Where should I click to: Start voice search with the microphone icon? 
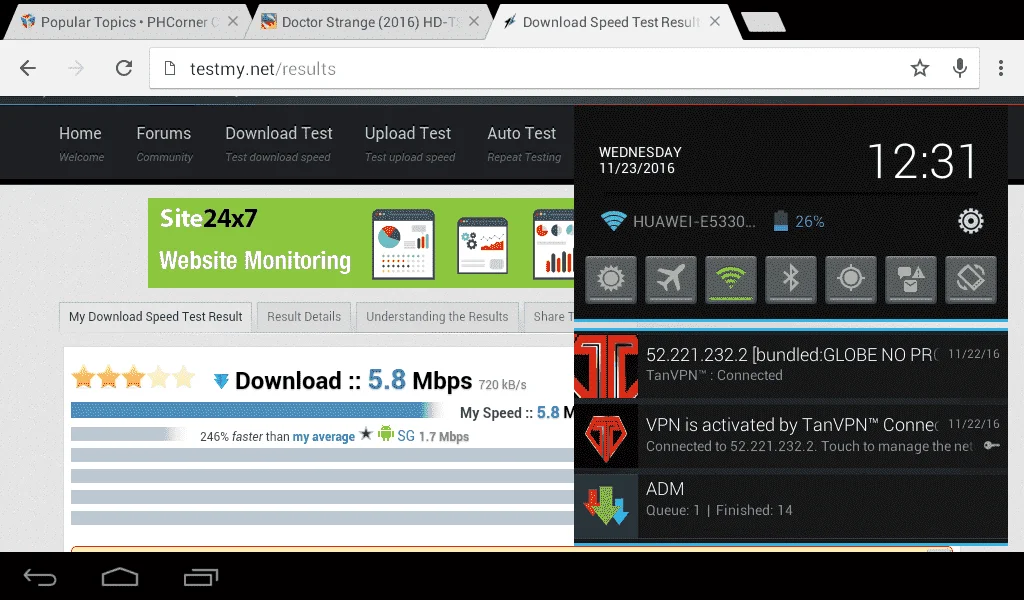(959, 68)
